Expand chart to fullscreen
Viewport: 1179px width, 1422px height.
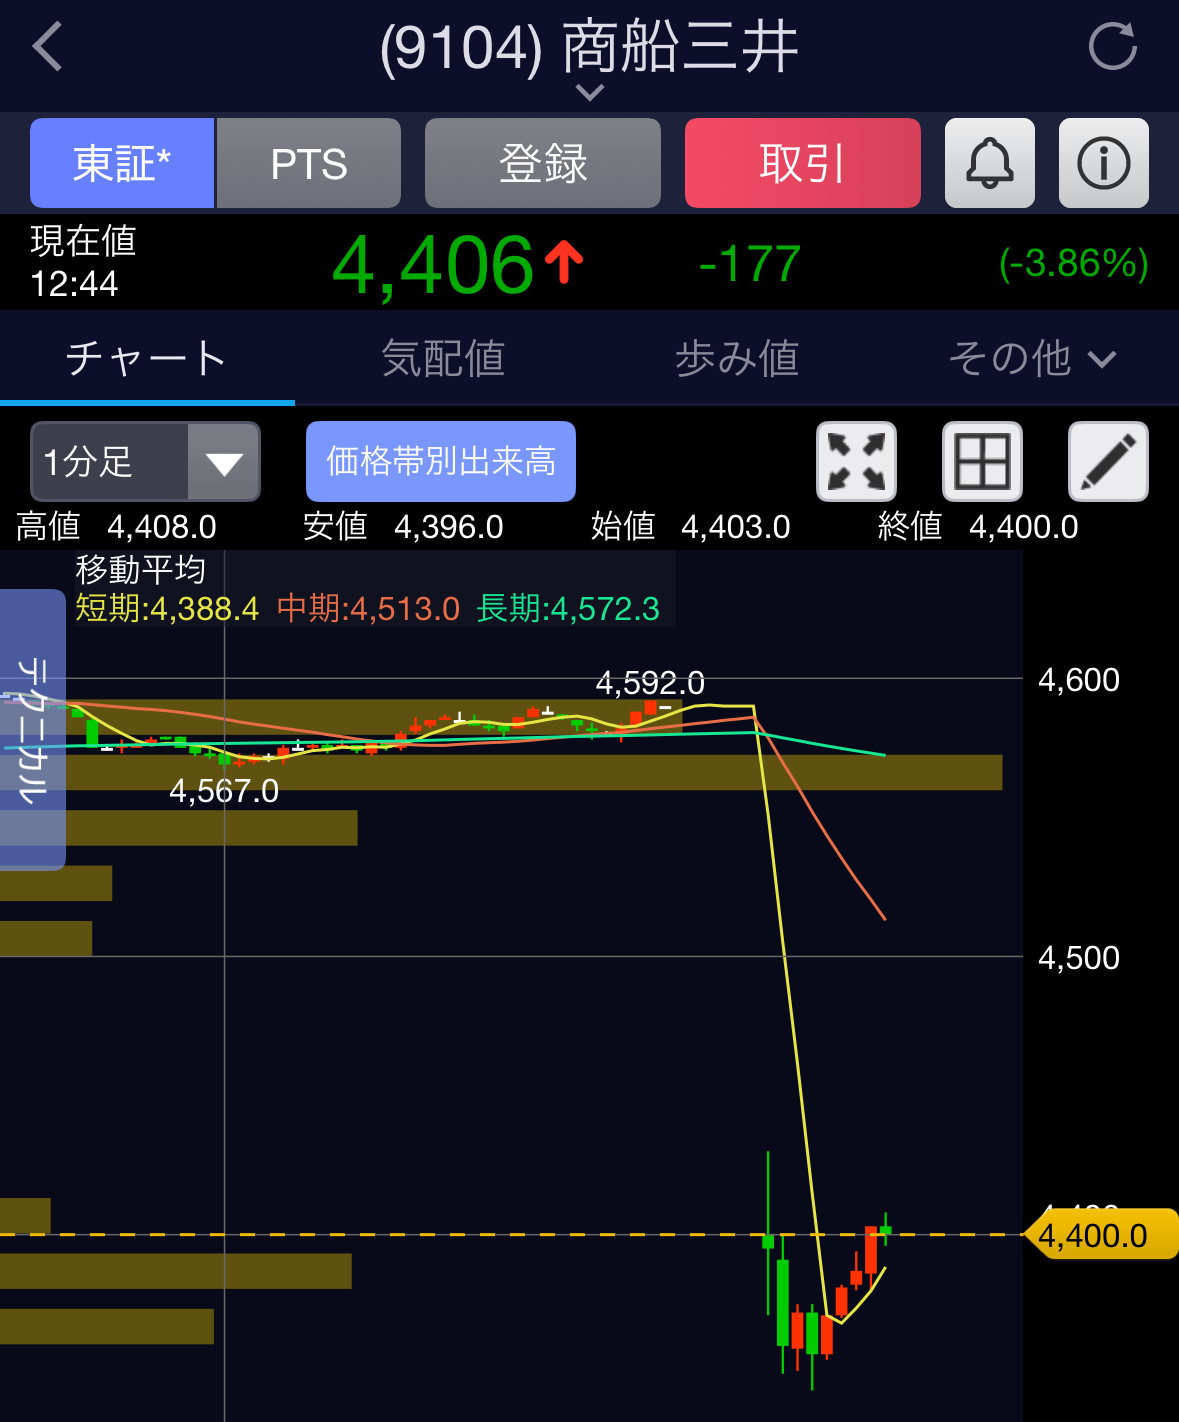click(856, 461)
